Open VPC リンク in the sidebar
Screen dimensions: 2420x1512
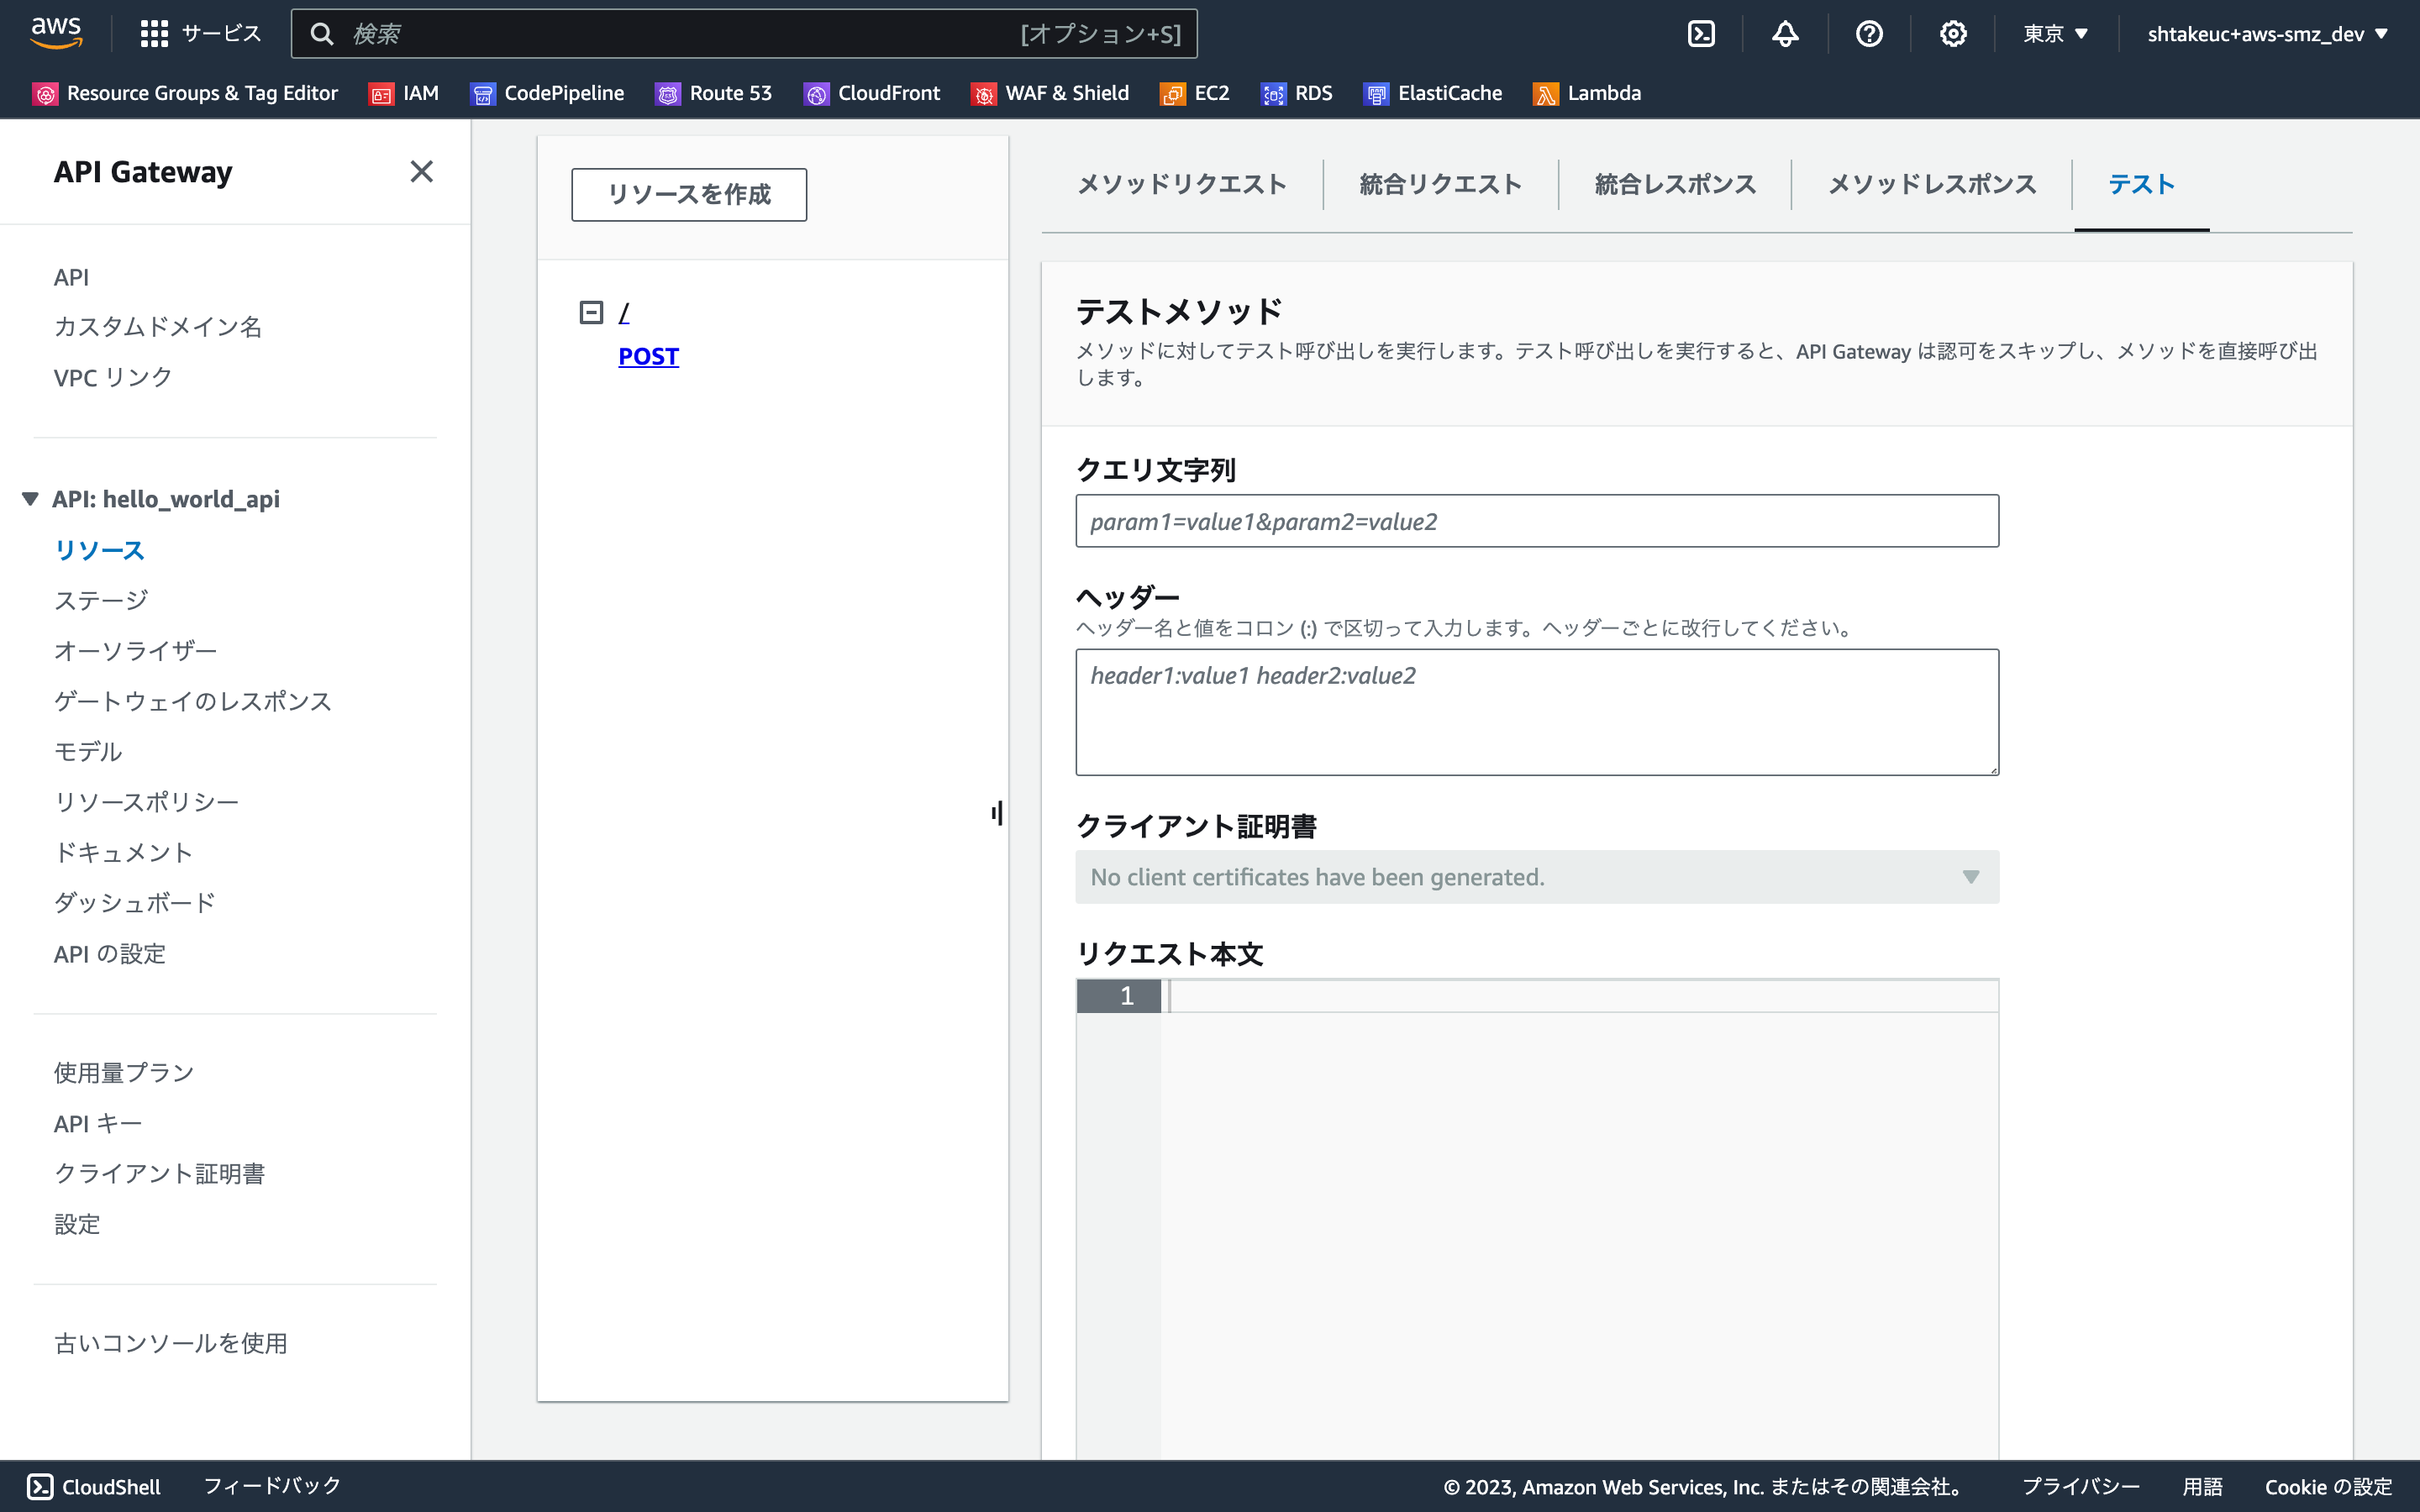(113, 377)
